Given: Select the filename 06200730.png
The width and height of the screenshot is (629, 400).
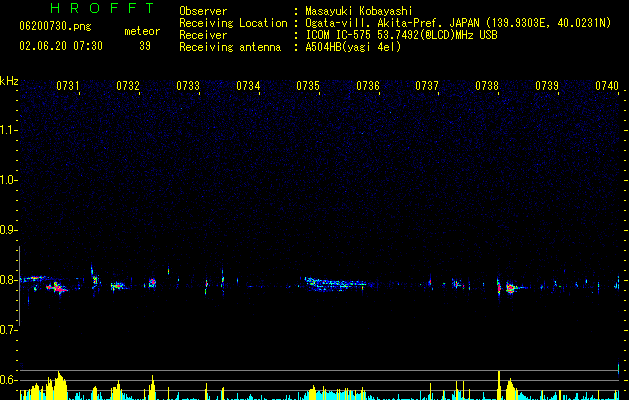Looking at the screenshot, I should pyautogui.click(x=55, y=27).
